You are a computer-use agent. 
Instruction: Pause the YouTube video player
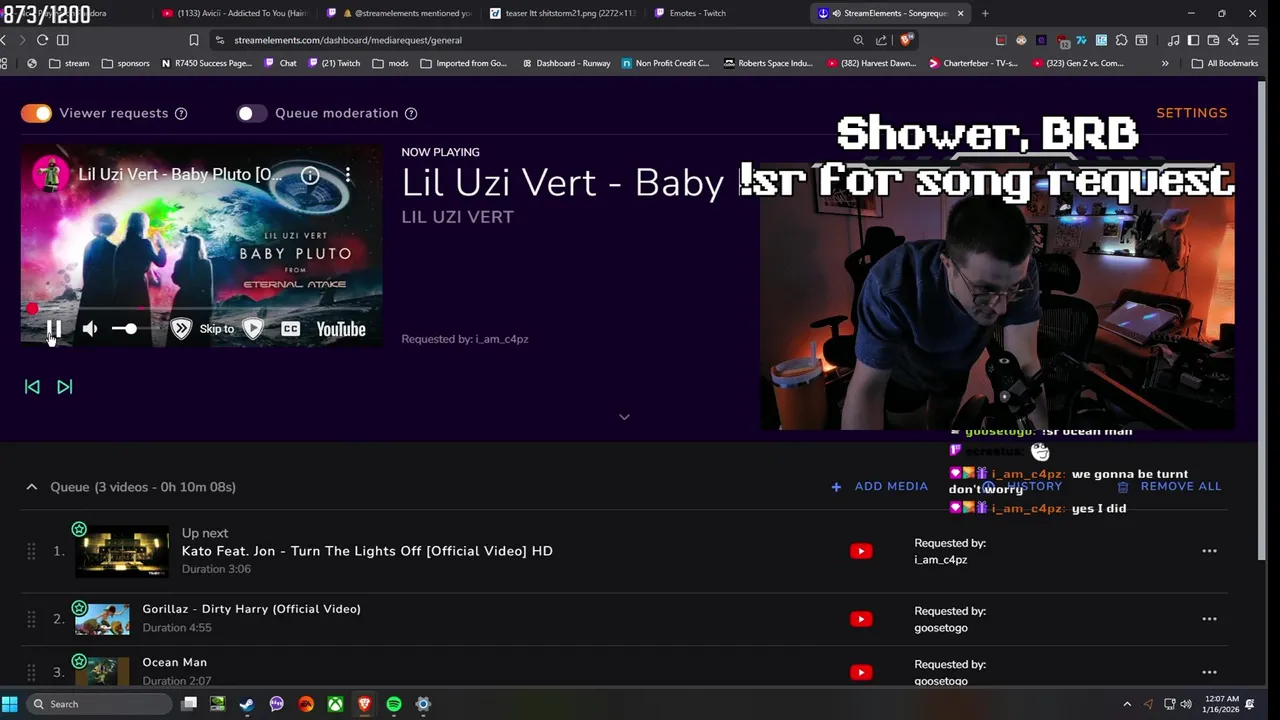pyautogui.click(x=54, y=329)
